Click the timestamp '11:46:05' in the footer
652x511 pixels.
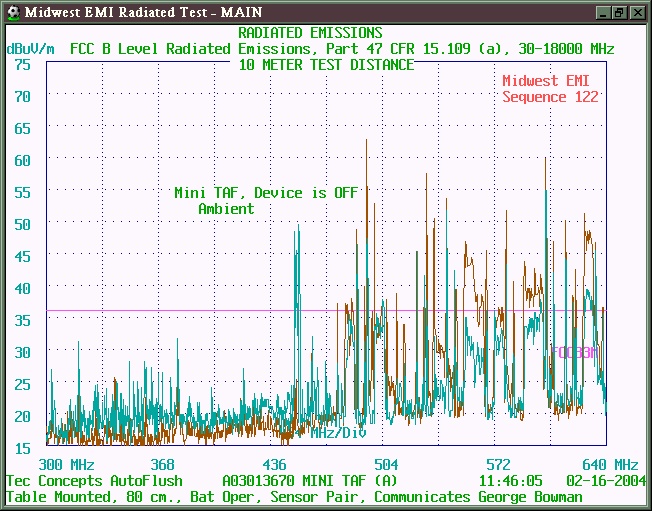[x=511, y=481]
